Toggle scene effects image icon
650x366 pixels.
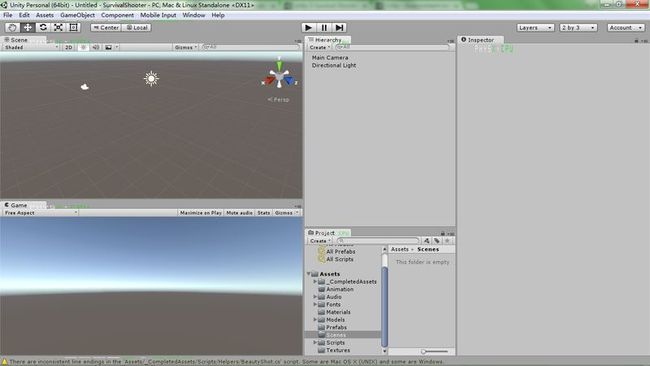(x=108, y=47)
